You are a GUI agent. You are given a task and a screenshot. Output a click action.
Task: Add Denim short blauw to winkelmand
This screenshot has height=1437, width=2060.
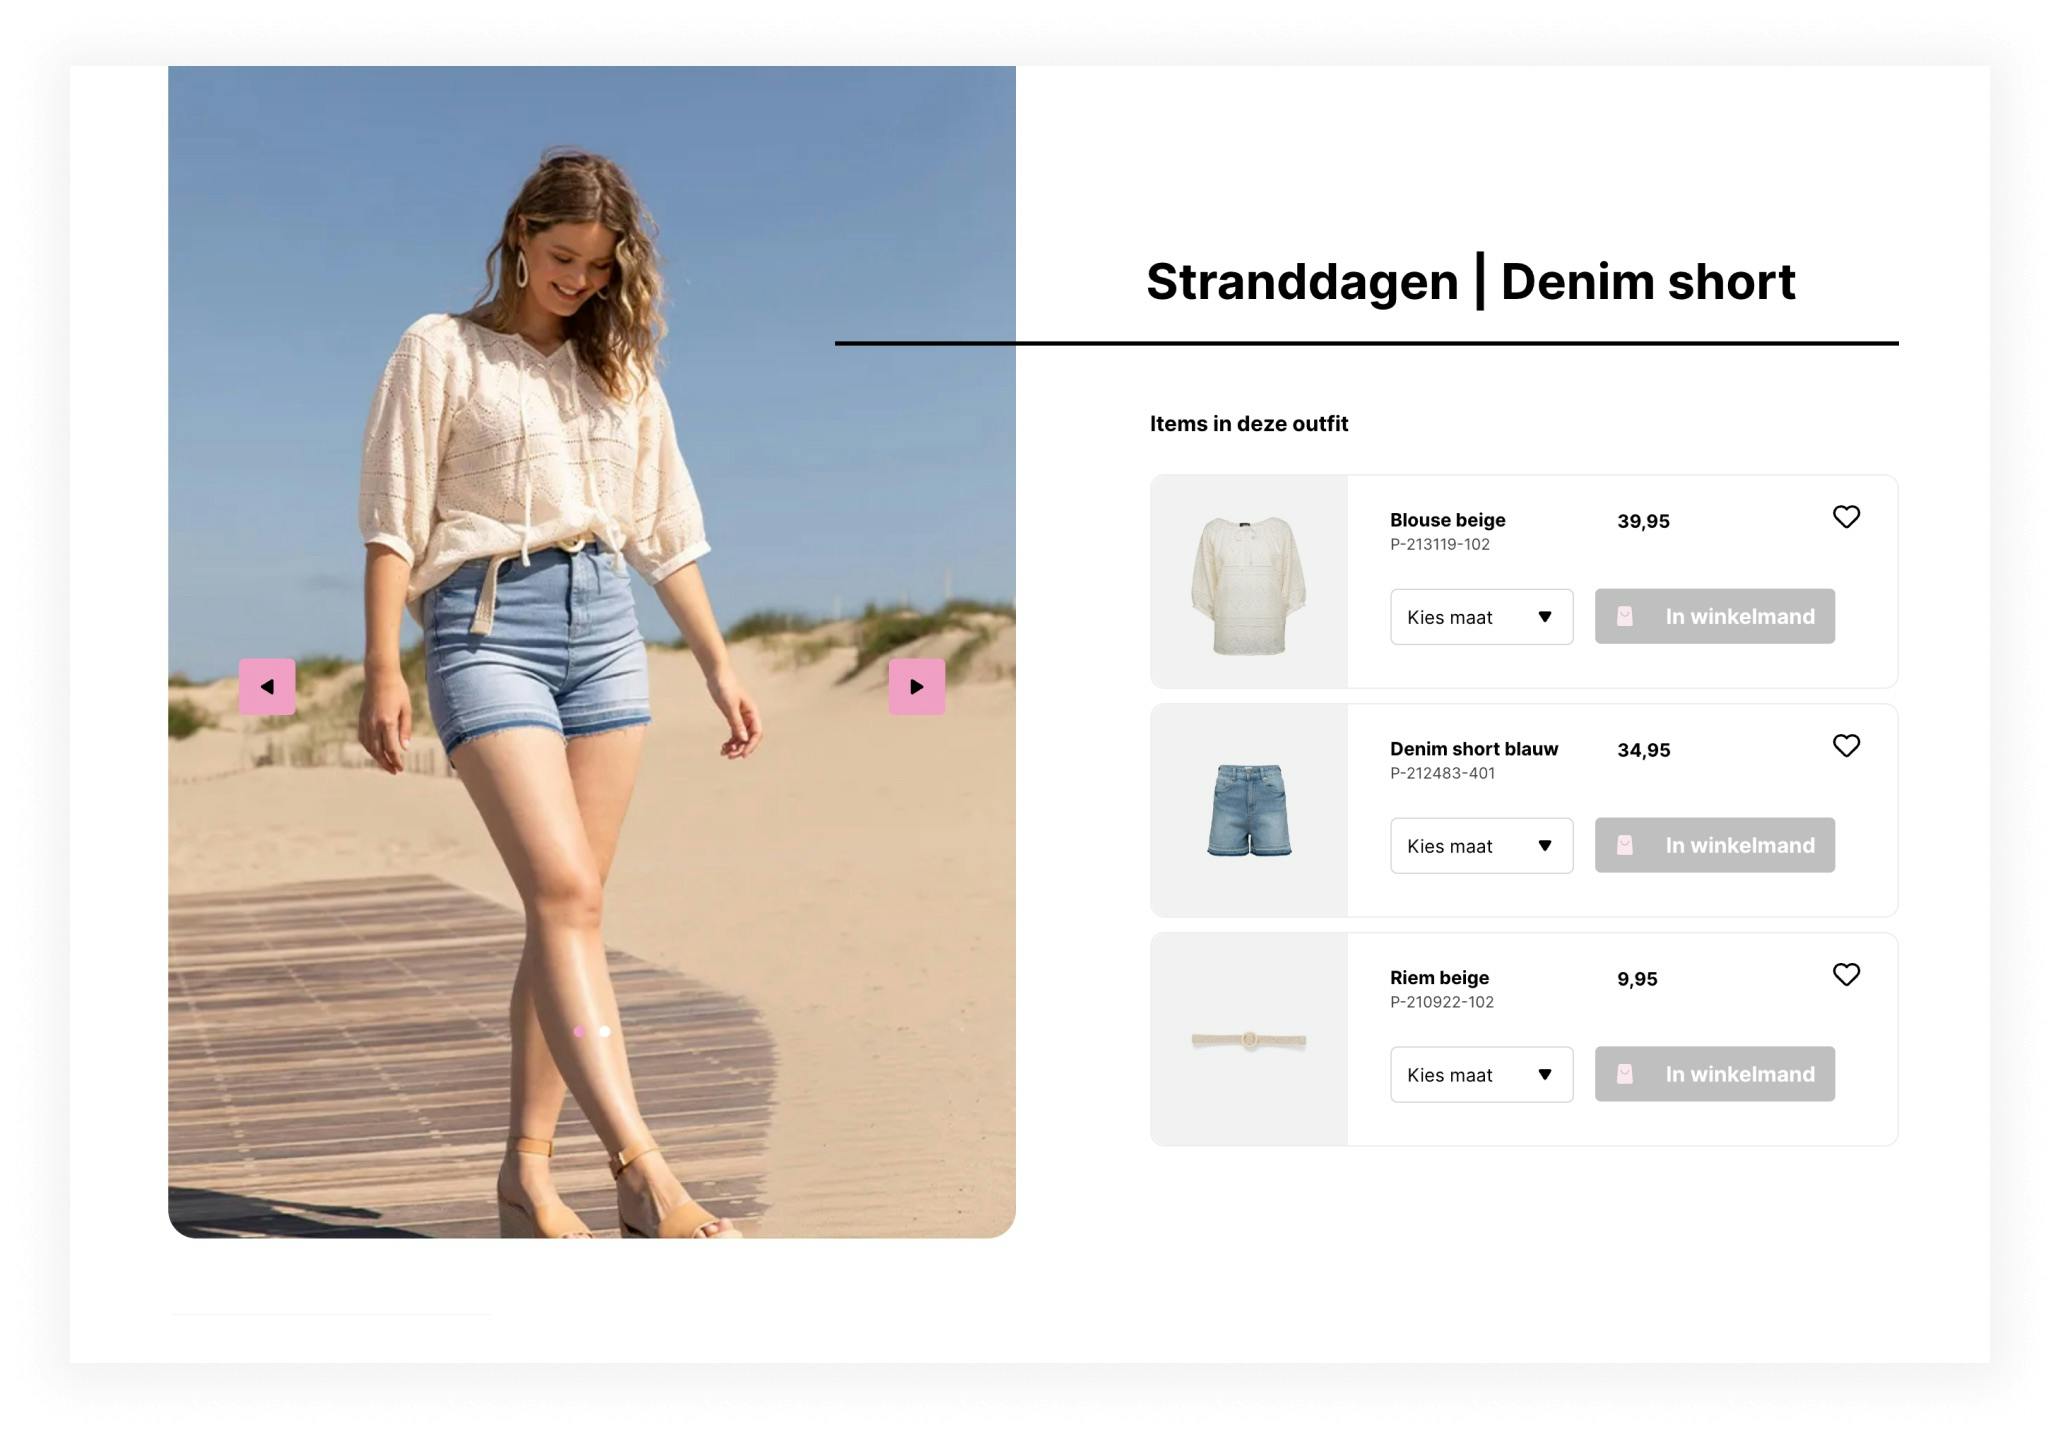click(x=1714, y=845)
